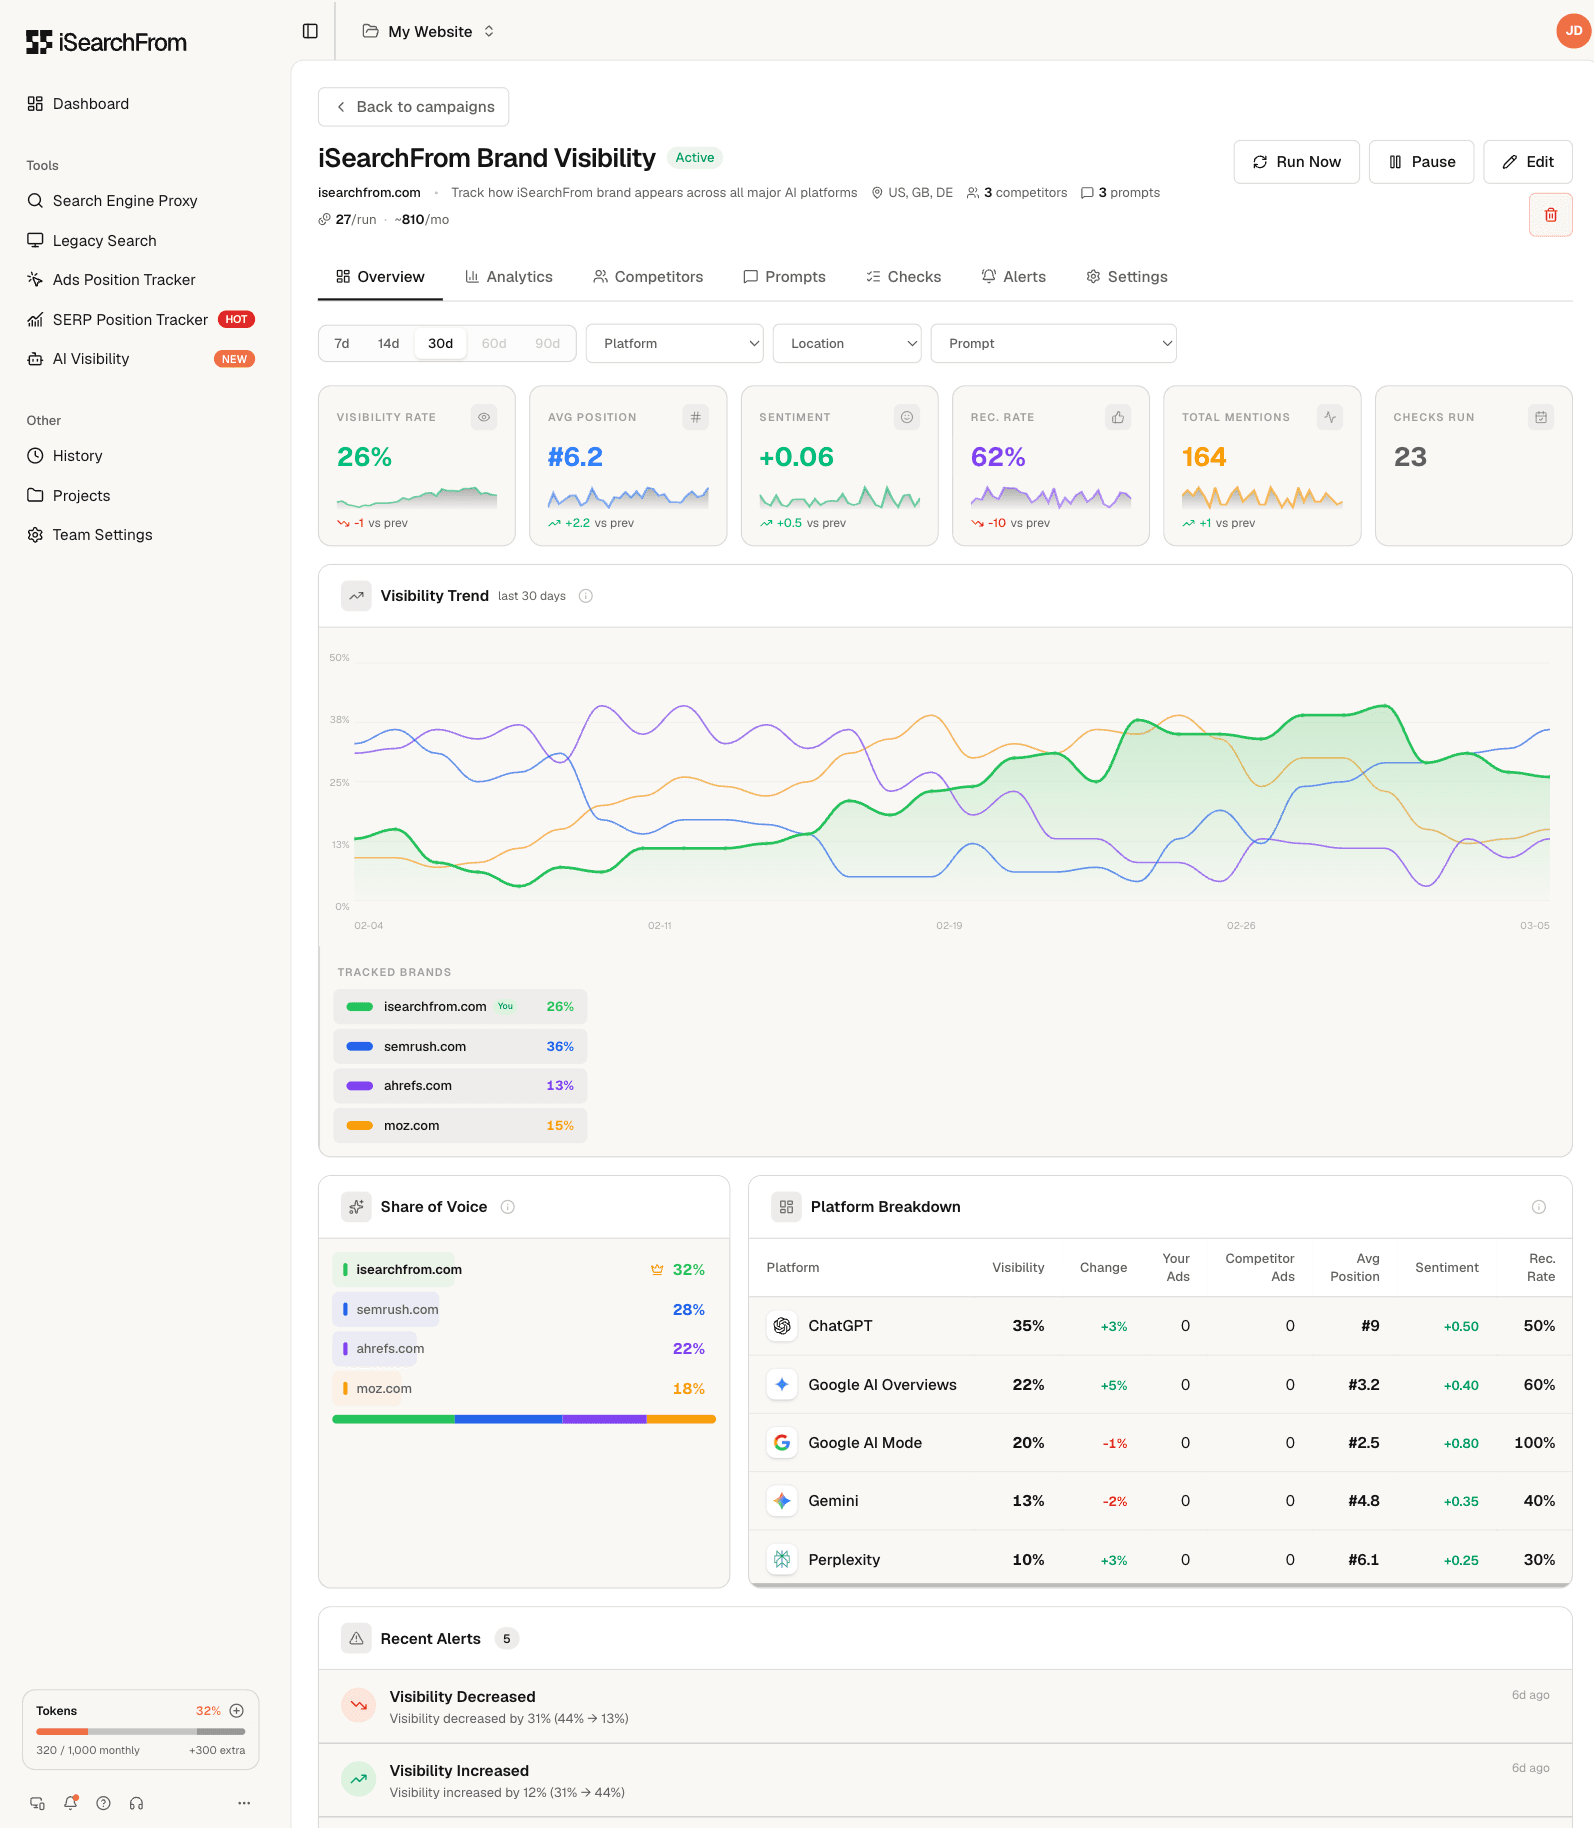Open History in sidebar
This screenshot has width=1594, height=1828.
(140, 456)
